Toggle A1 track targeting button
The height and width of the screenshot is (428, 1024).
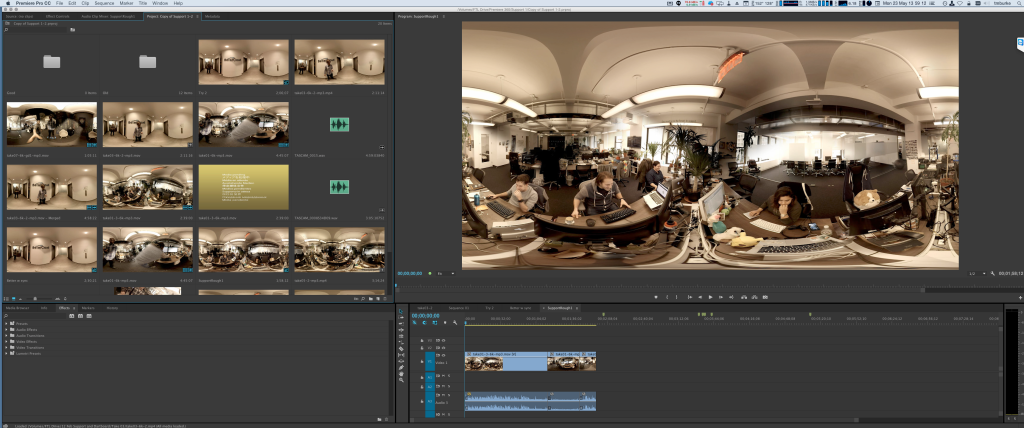pyautogui.click(x=430, y=377)
